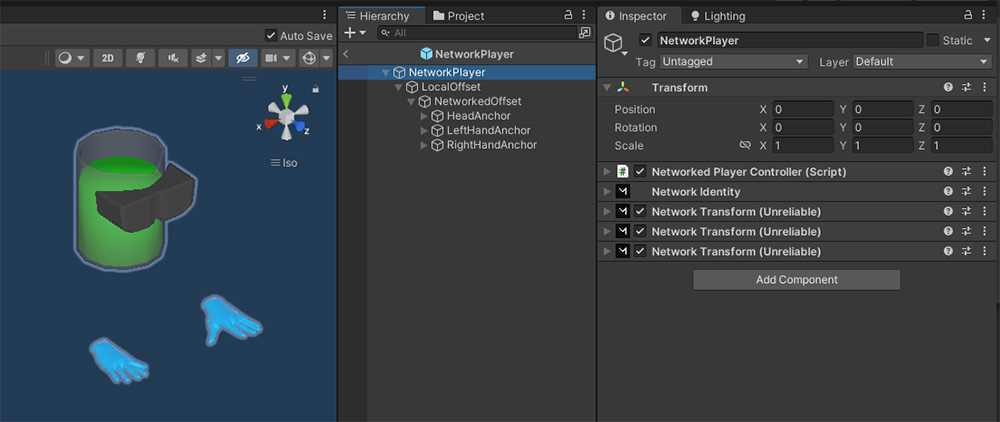Toggle scene lighting with the lightbulb icon
The image size is (1000, 422).
coord(140,58)
